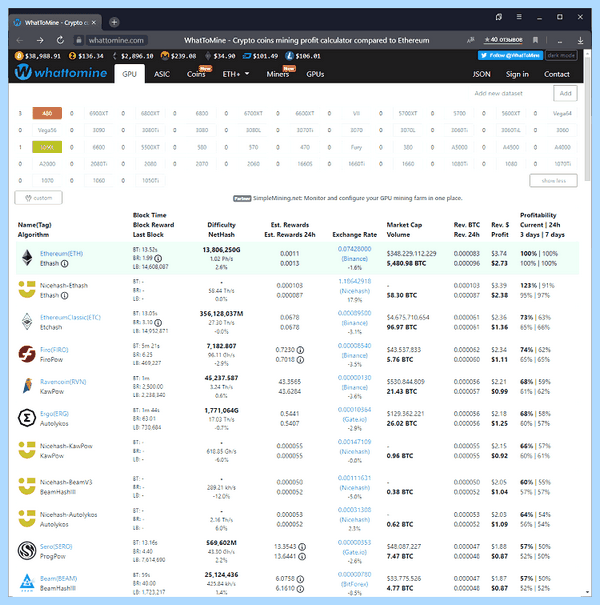Open the browser downloads icon
Viewport: 600px width, 605px height.
580,41
